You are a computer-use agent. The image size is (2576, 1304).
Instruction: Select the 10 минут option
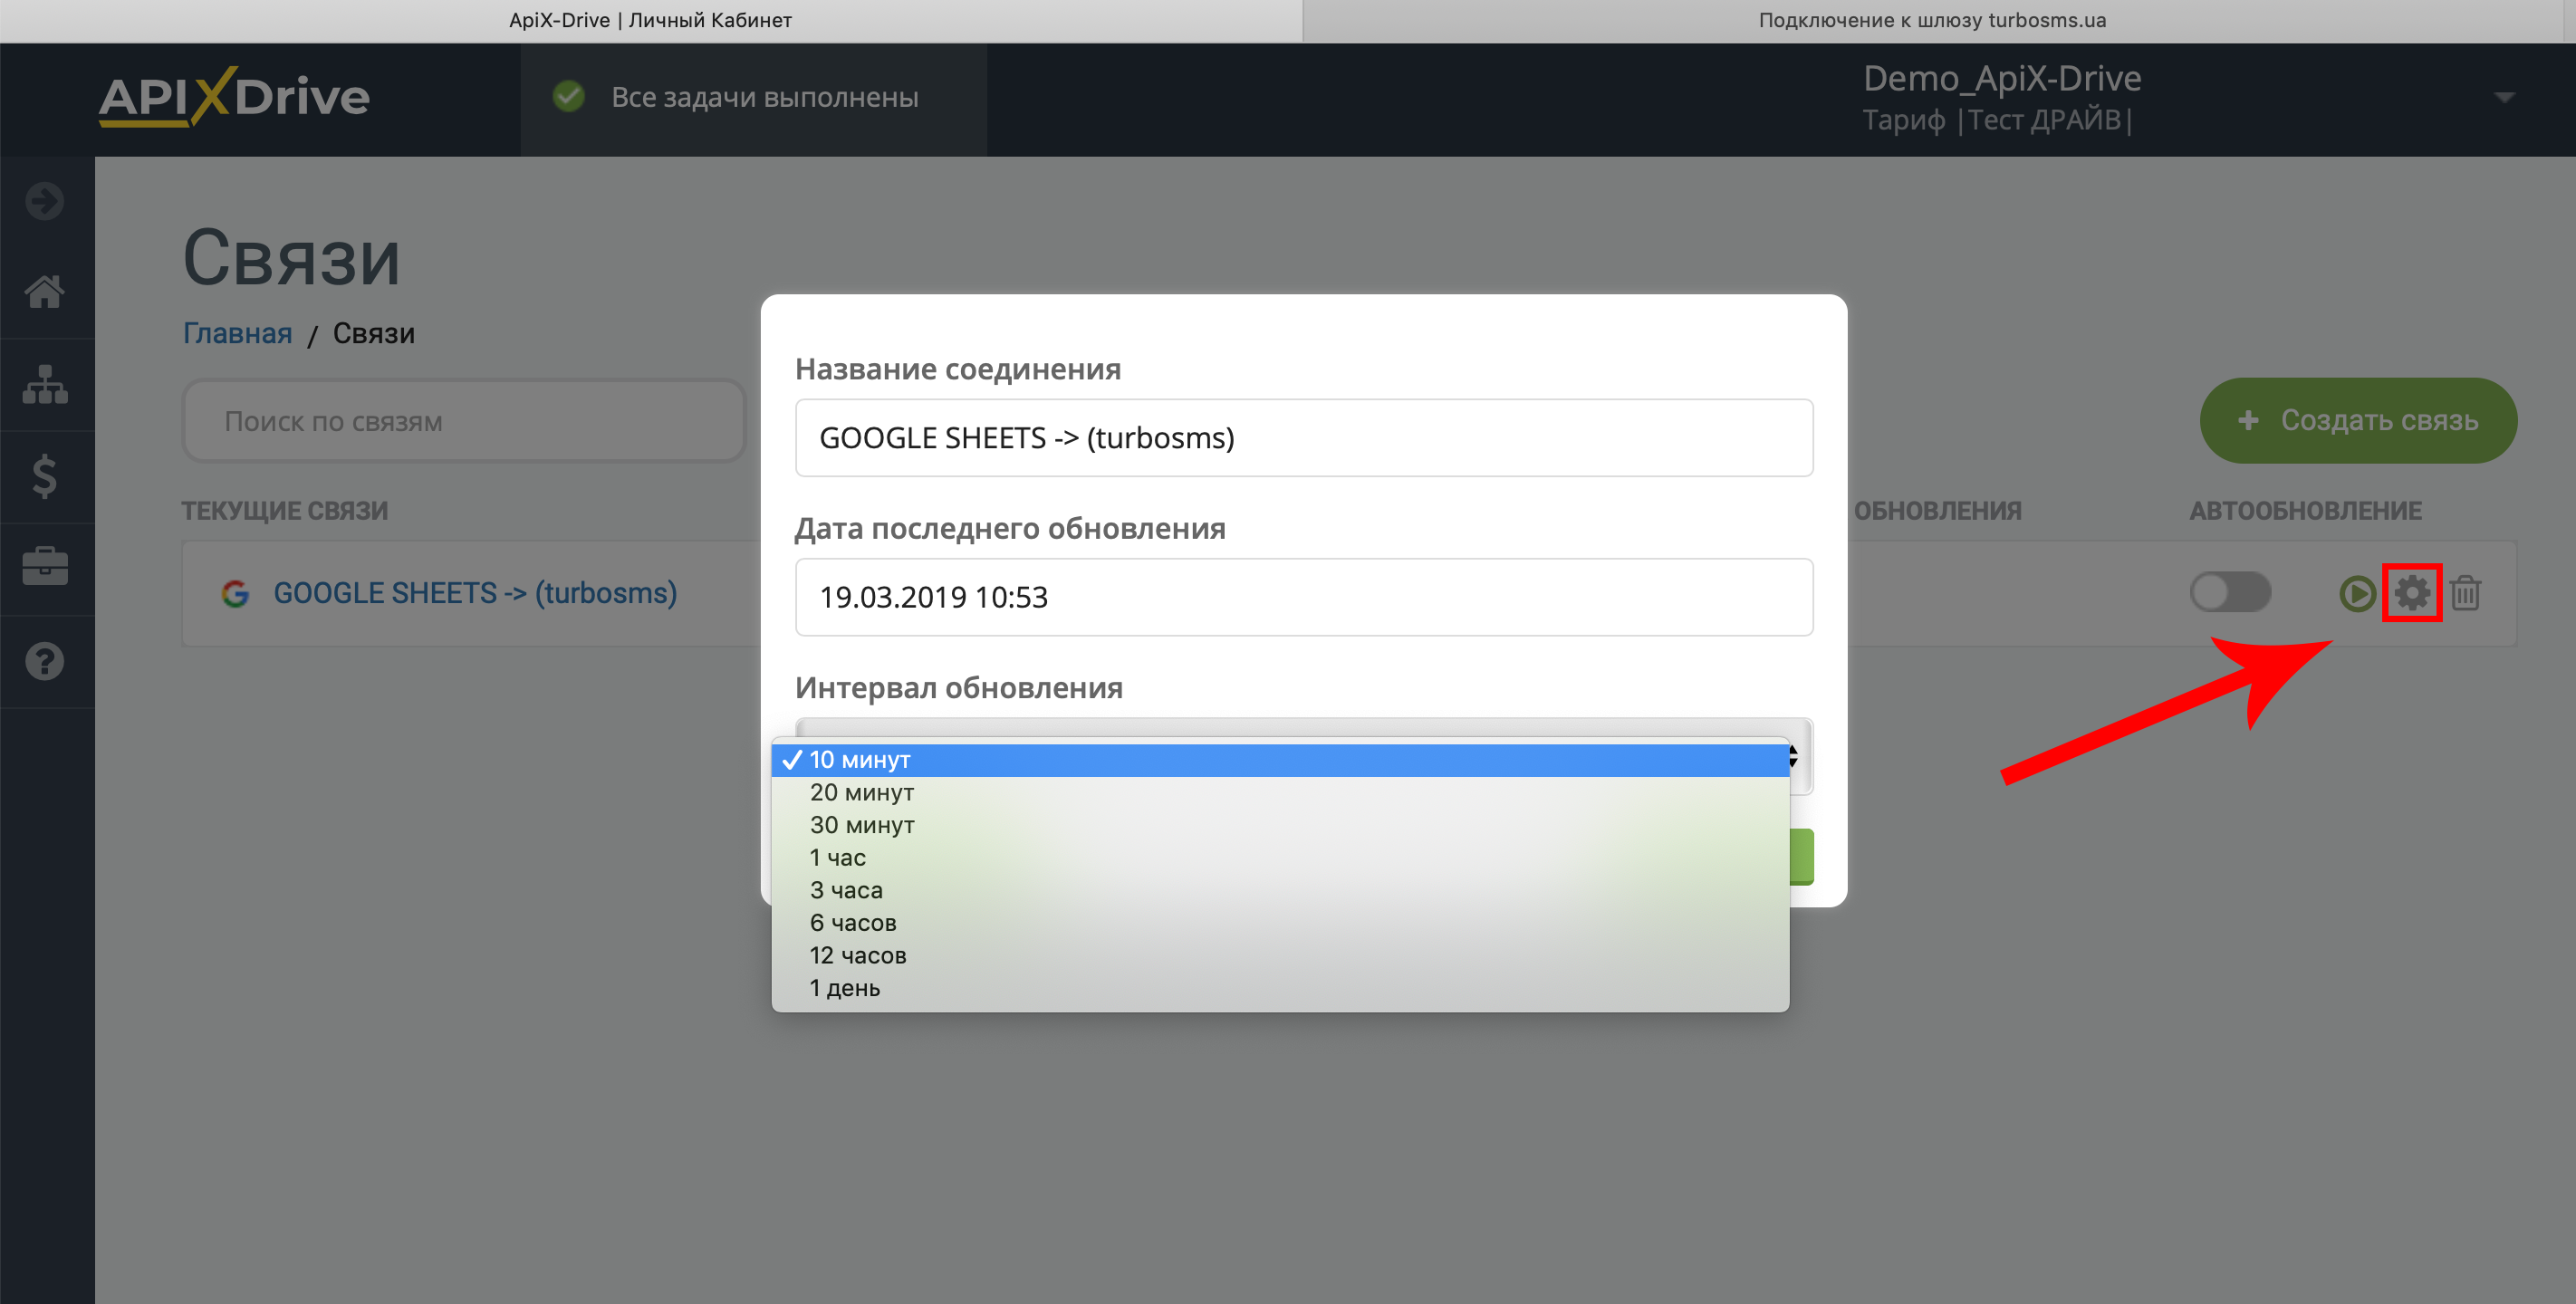point(1280,760)
